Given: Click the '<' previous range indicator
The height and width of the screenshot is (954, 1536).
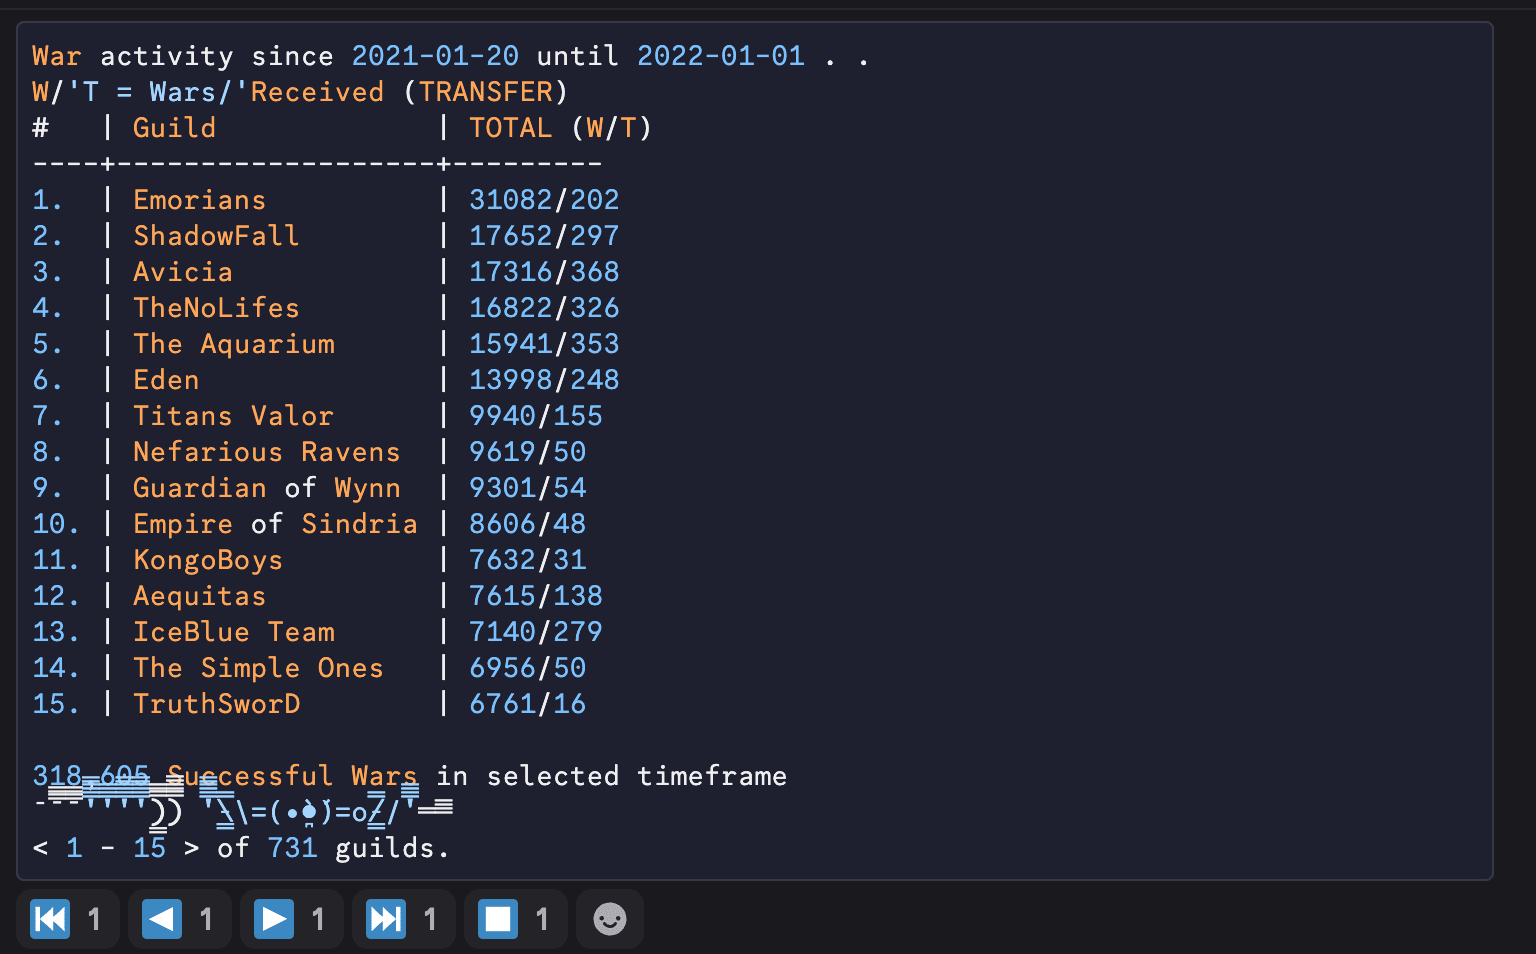Looking at the screenshot, I should point(39,847).
